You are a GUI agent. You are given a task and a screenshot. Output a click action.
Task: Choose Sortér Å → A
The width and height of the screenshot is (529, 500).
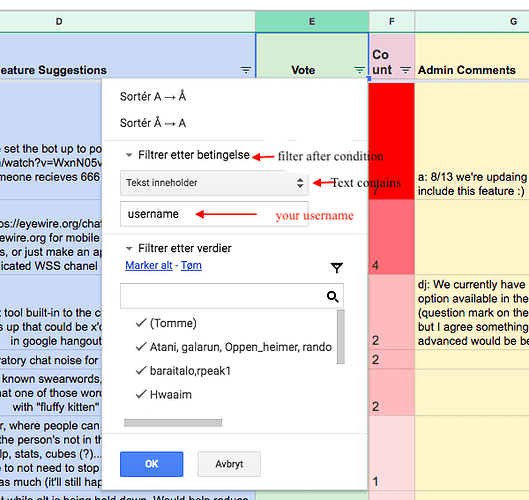click(153, 123)
